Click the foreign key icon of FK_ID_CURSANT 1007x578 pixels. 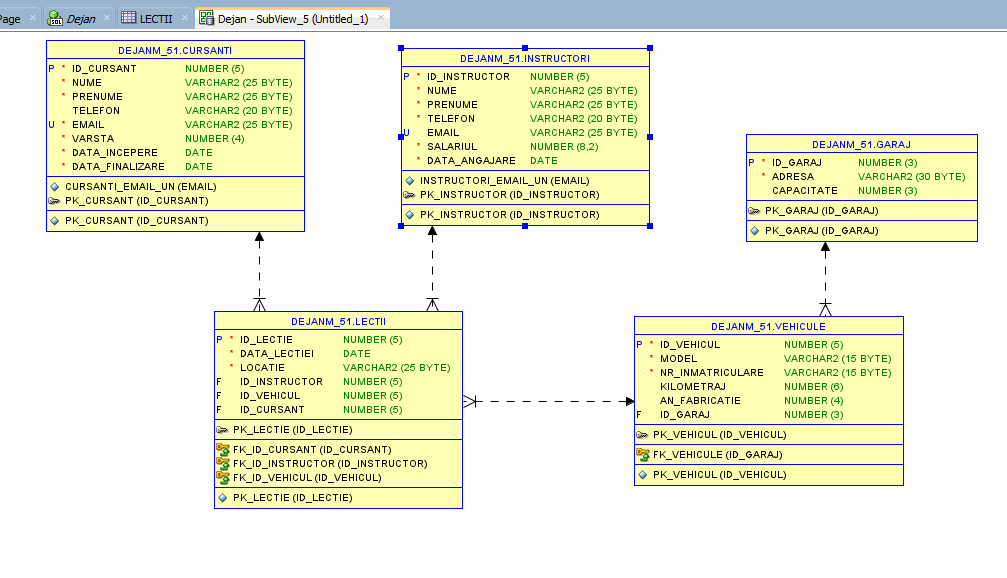click(223, 450)
